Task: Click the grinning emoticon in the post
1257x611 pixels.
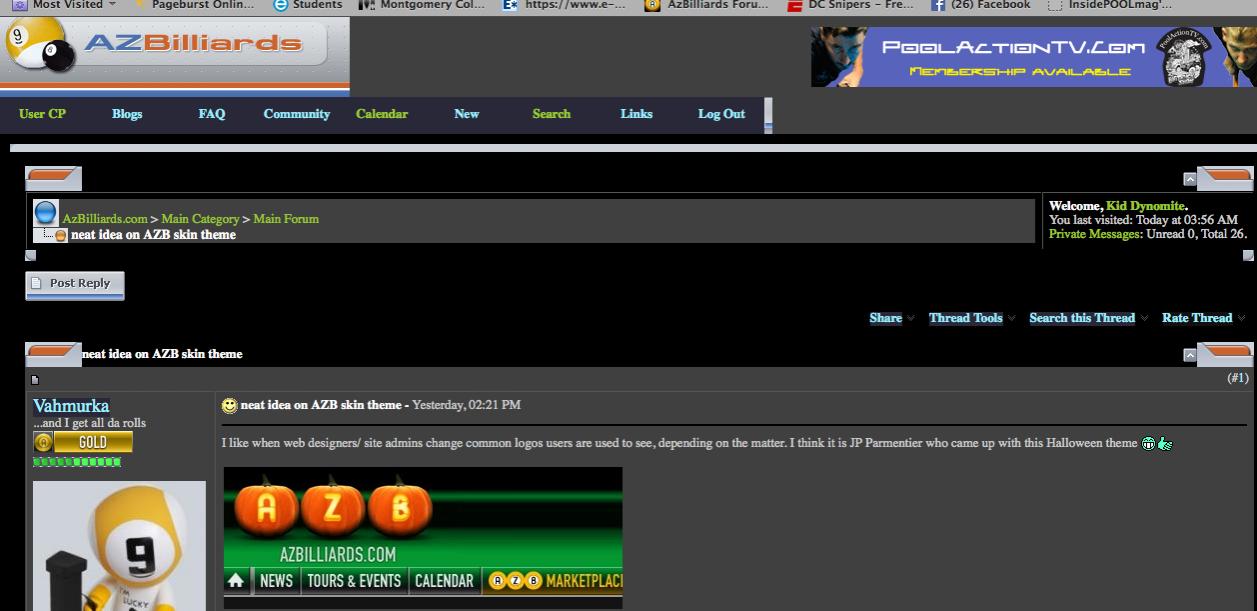Action: tap(1148, 443)
